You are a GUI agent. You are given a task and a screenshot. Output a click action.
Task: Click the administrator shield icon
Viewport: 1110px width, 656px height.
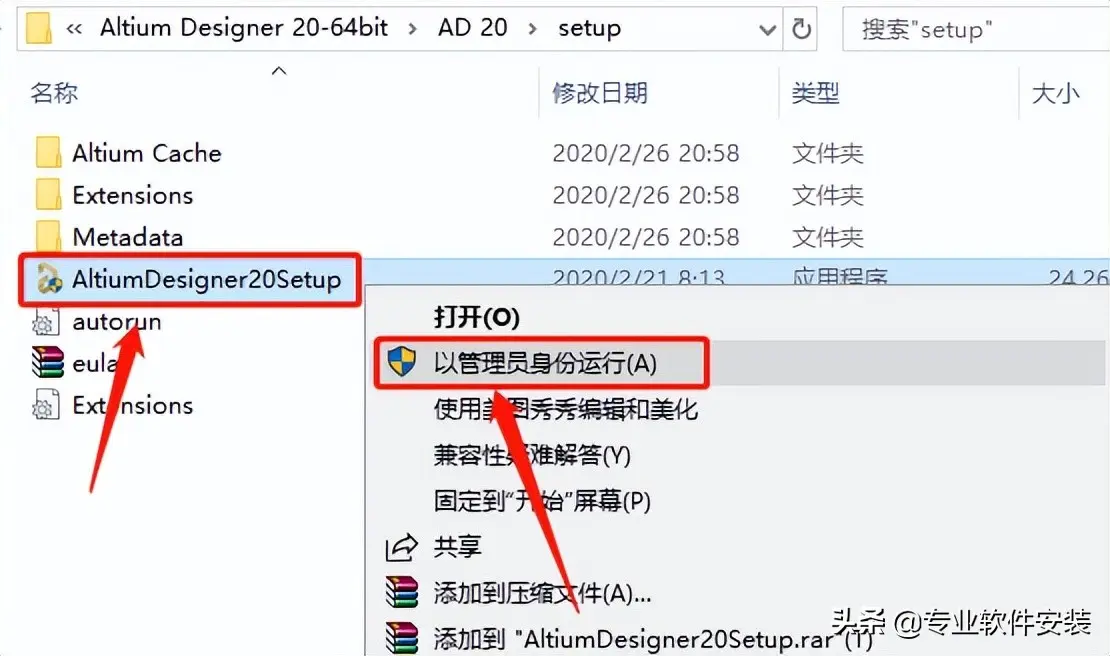click(401, 362)
